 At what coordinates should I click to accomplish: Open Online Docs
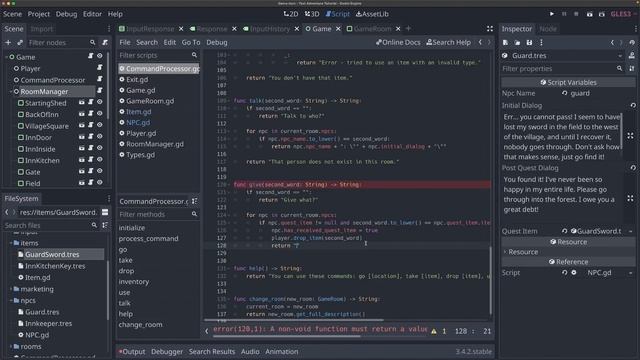[x=398, y=42]
